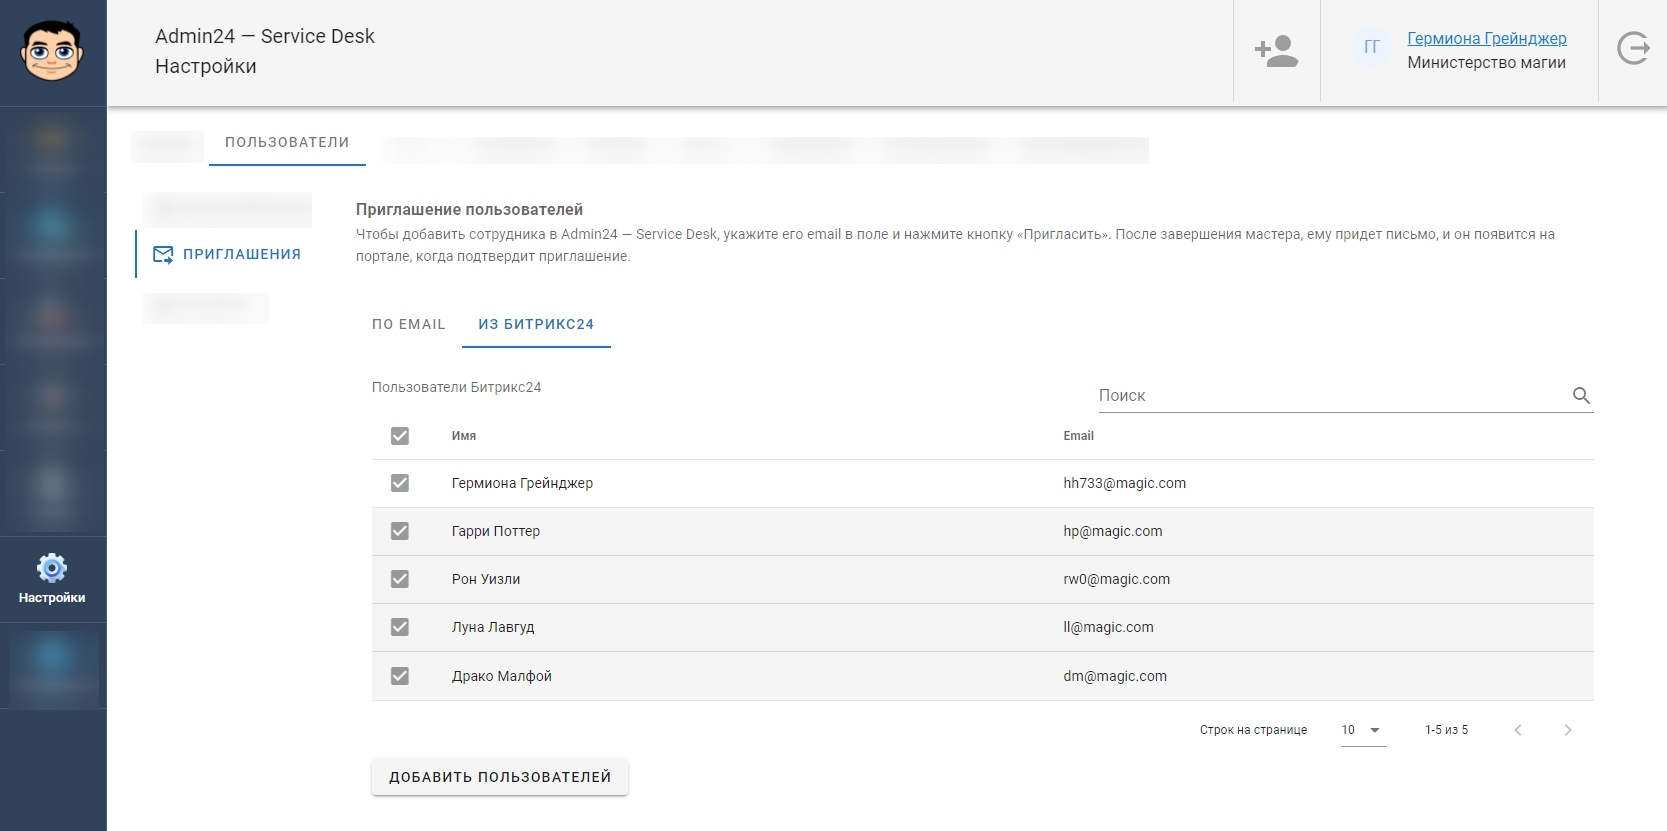Go to next page arrow
Image resolution: width=1667 pixels, height=831 pixels.
[1567, 730]
